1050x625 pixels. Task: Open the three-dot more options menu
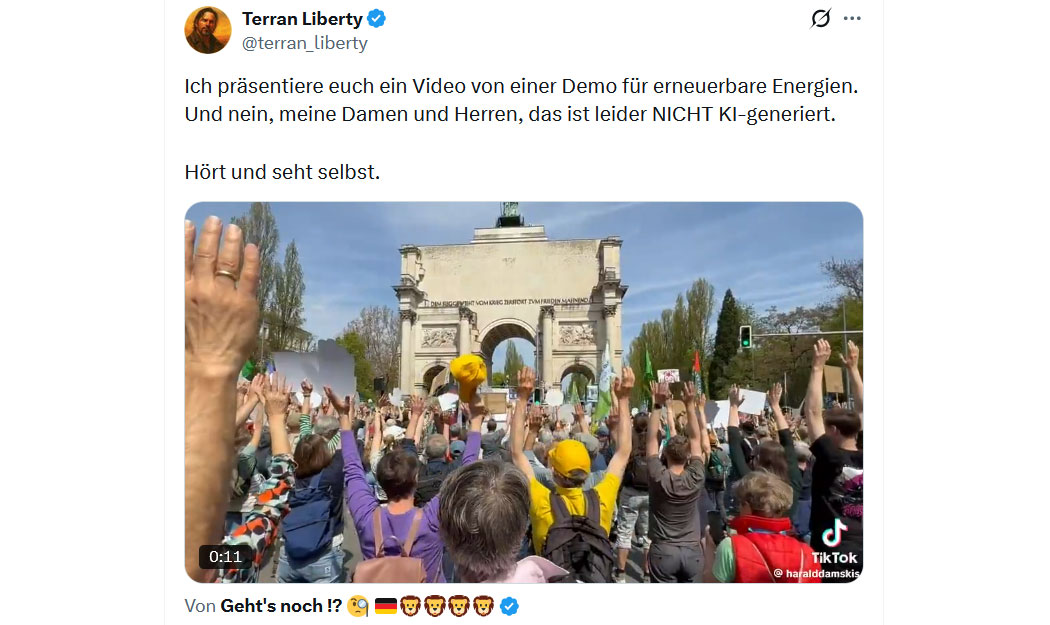pyautogui.click(x=852, y=18)
